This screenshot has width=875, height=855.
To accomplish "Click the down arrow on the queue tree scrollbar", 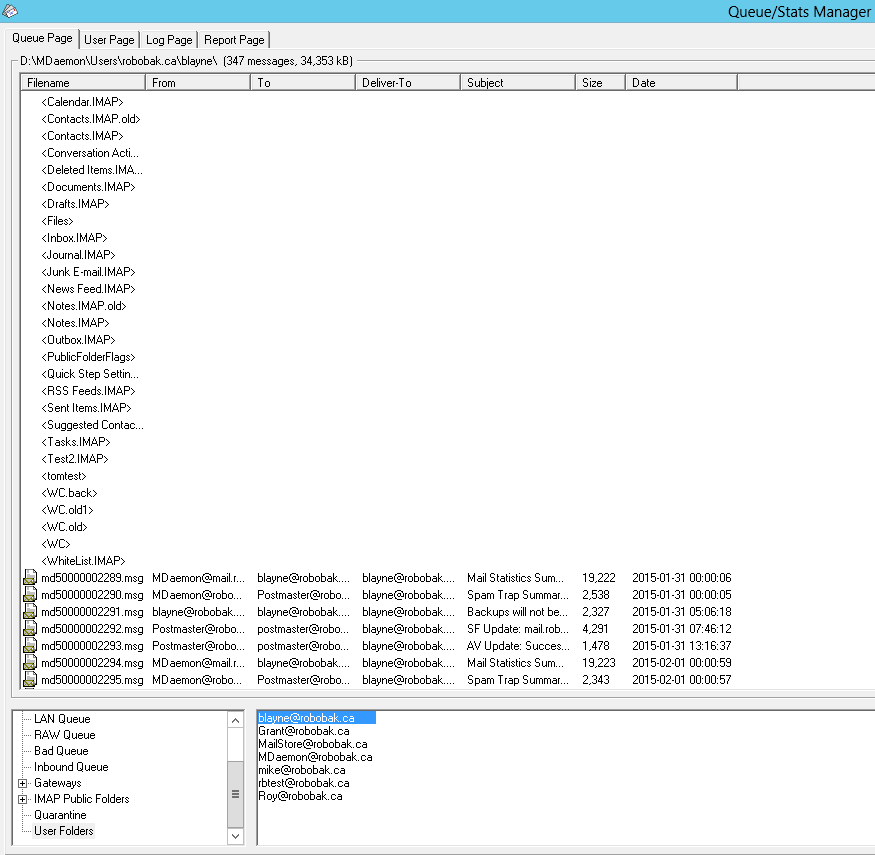I will 235,836.
